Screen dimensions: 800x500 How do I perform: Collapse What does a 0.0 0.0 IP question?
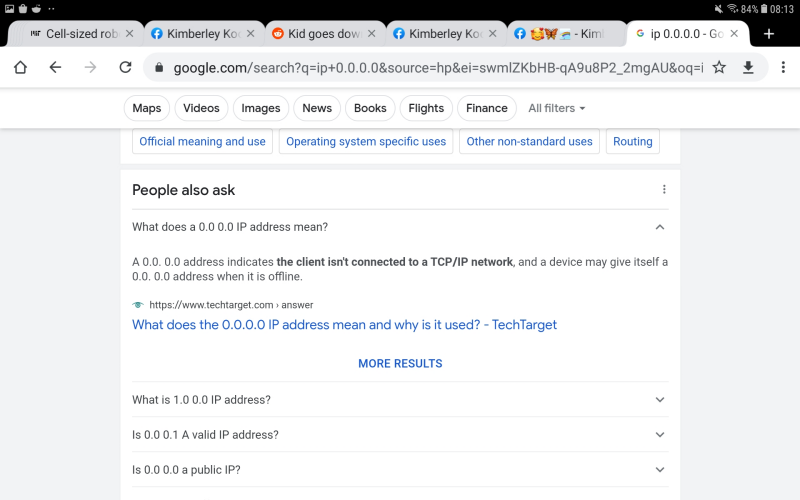(400, 227)
